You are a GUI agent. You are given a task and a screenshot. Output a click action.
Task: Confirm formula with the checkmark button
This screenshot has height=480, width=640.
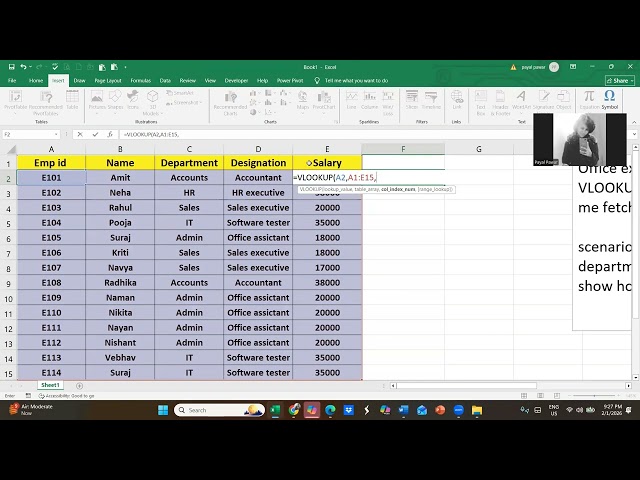(95, 134)
